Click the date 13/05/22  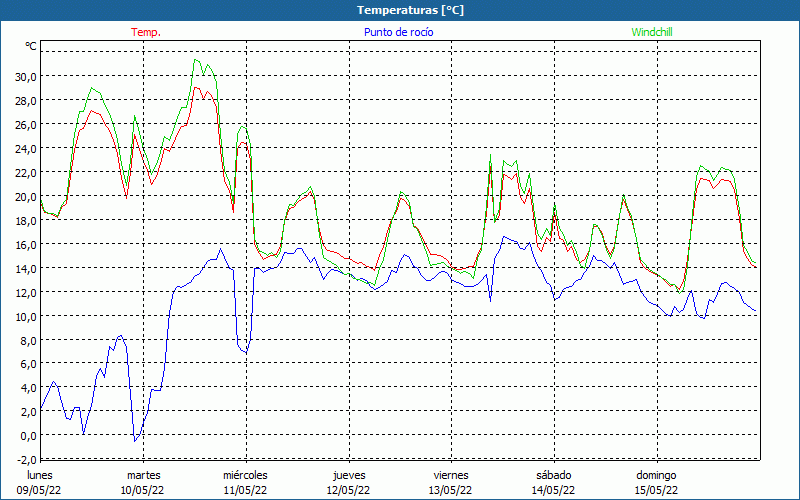coord(451,490)
